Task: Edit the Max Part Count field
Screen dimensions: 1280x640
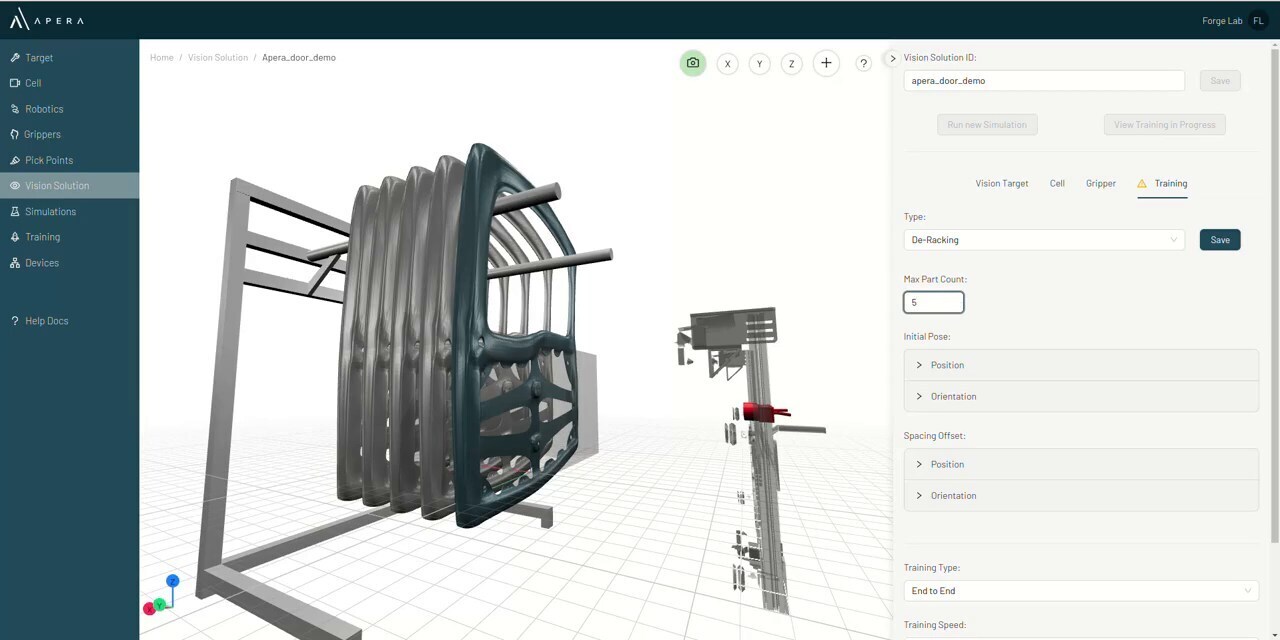Action: tap(933, 302)
